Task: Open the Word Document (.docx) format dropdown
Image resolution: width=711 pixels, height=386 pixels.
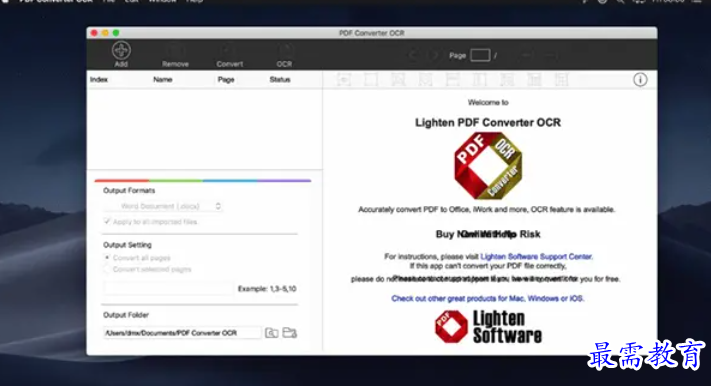Action: 163,206
